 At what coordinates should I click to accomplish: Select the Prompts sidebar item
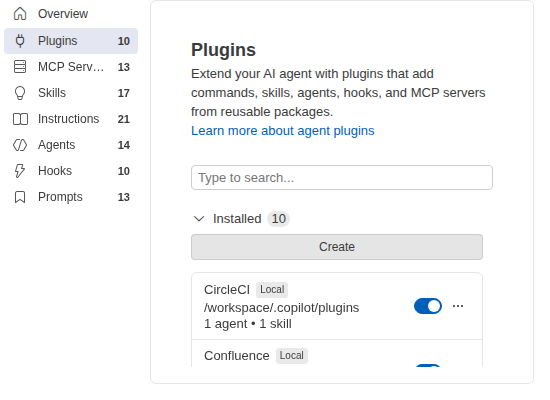tap(71, 197)
